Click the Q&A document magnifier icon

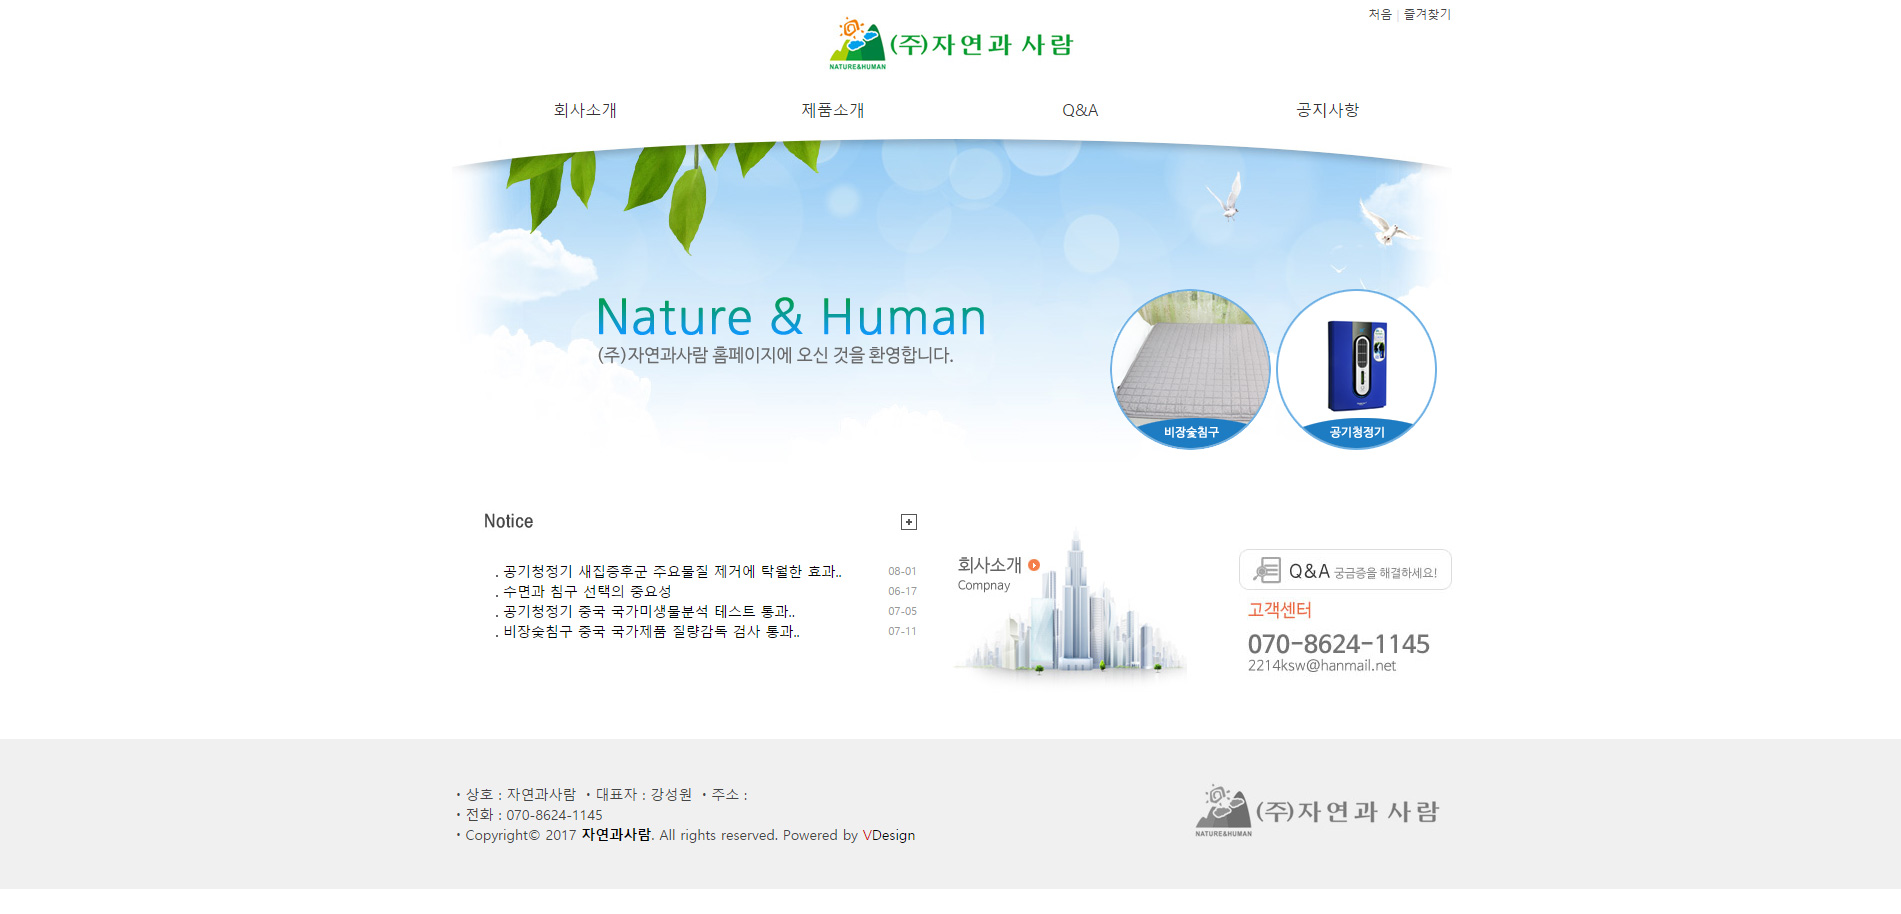coord(1267,570)
